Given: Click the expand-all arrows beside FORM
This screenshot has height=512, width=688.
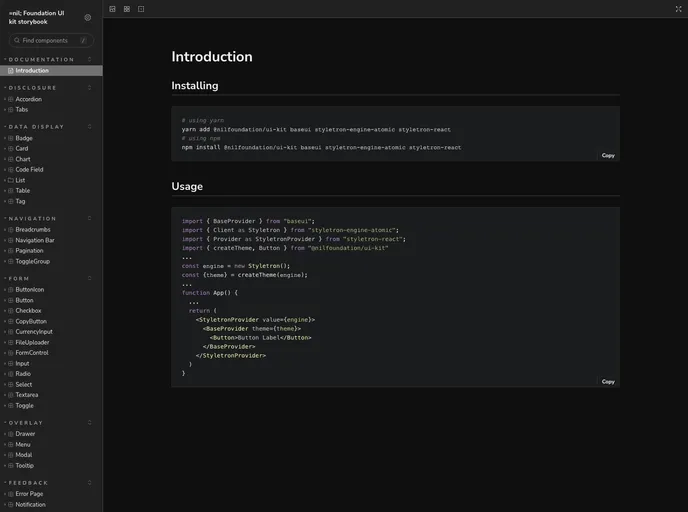Looking at the screenshot, I should (89, 278).
